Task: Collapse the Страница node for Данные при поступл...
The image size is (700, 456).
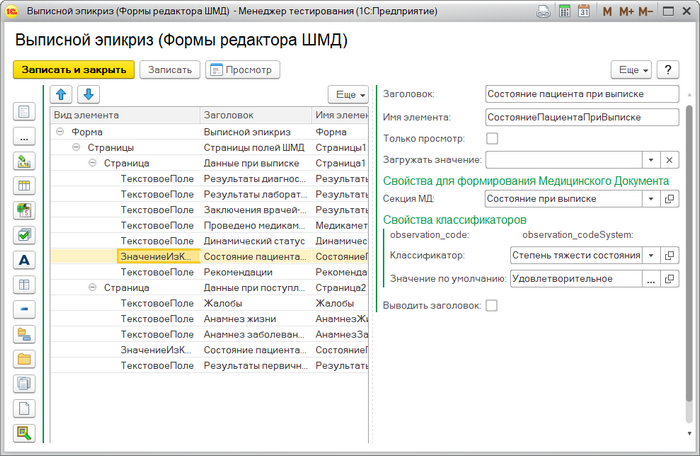Action: point(92,287)
